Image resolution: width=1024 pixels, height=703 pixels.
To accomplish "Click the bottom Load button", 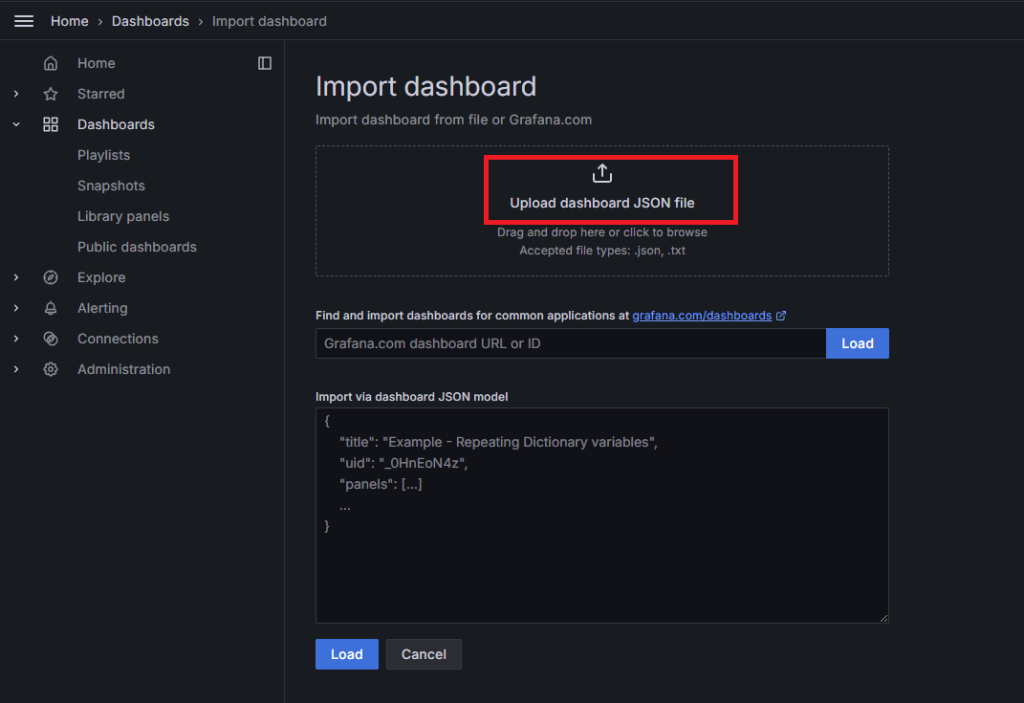I will [x=347, y=654].
